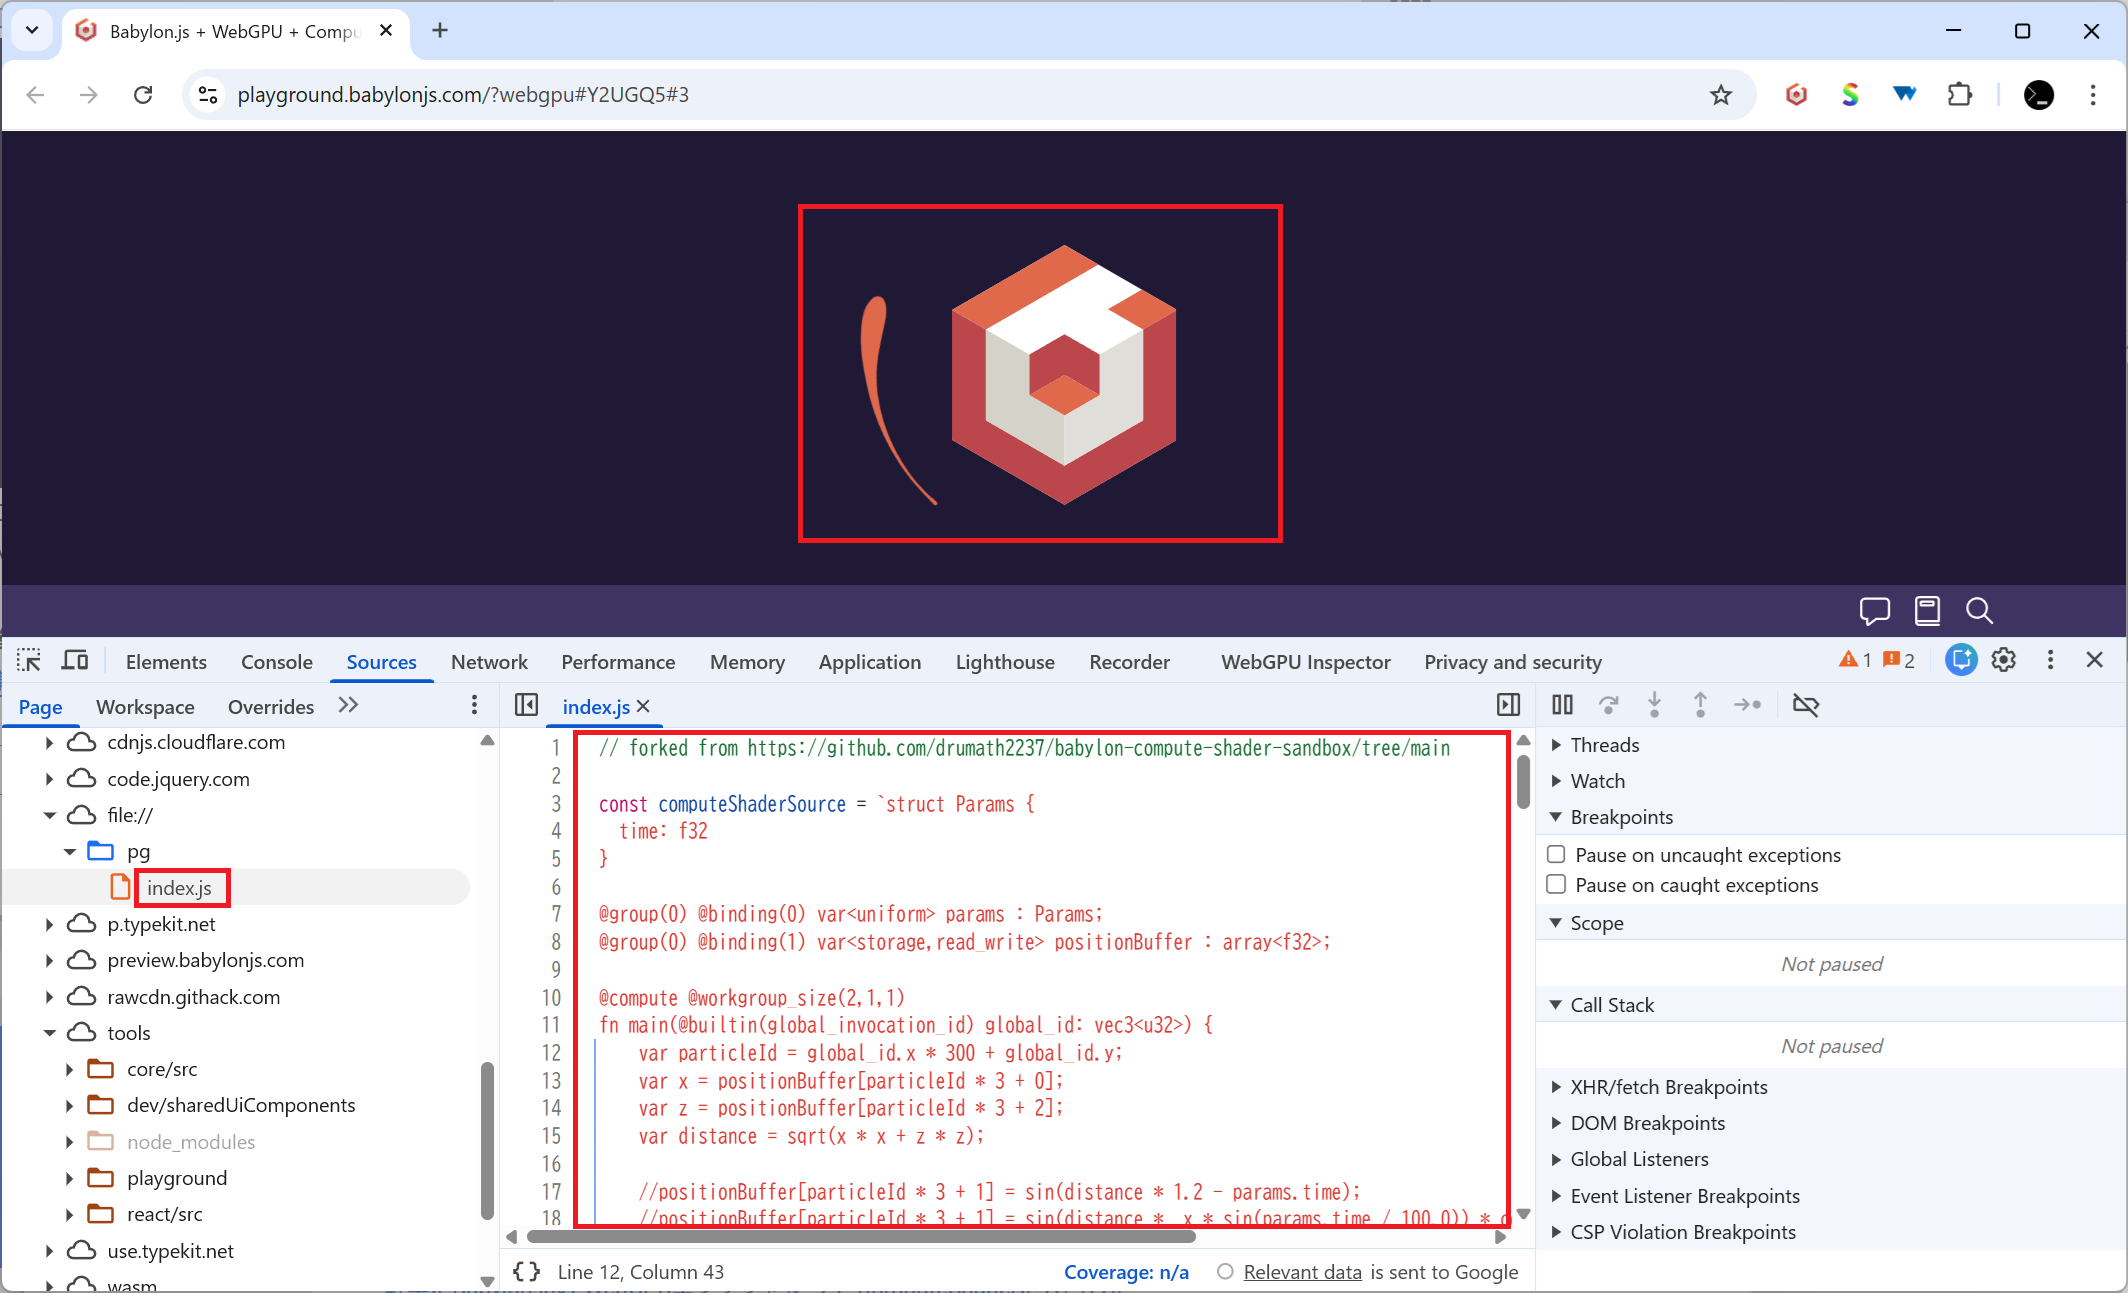The width and height of the screenshot is (2128, 1293).
Task: Hide the navigator sidebar icon
Action: point(527,705)
